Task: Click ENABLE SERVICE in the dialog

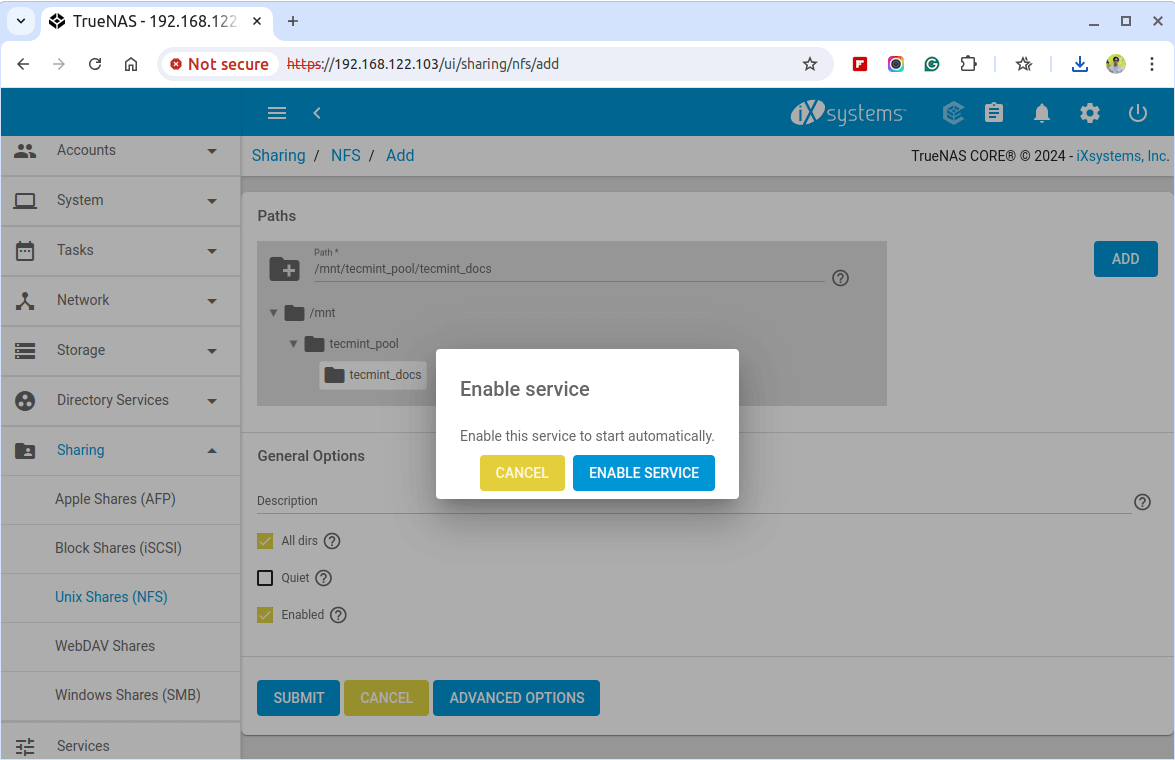Action: (x=644, y=473)
